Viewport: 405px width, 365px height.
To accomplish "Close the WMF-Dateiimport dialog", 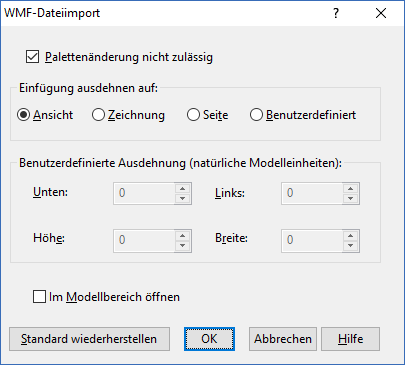I will click(x=381, y=13).
